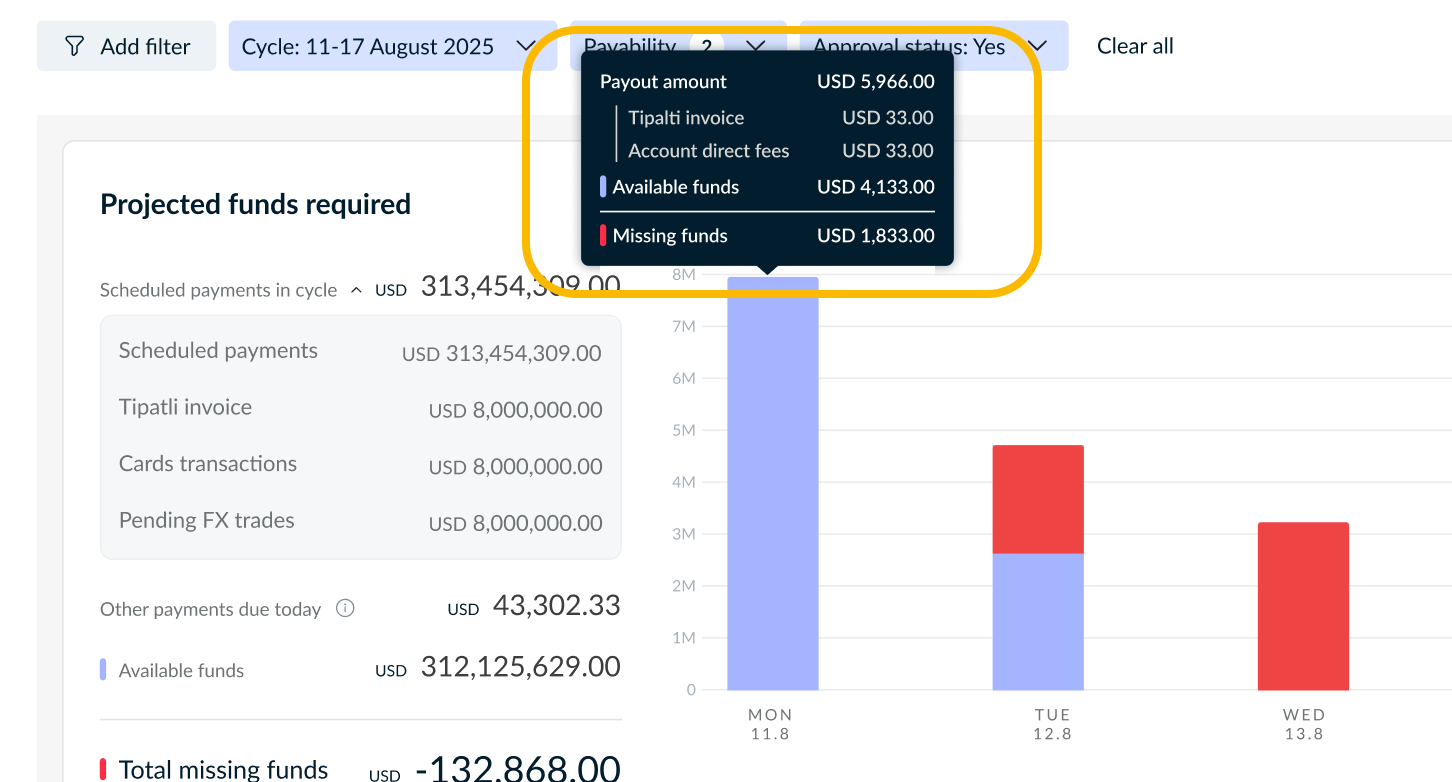1452x782 pixels.
Task: Click the Clear all link
Action: pyautogui.click(x=1135, y=46)
